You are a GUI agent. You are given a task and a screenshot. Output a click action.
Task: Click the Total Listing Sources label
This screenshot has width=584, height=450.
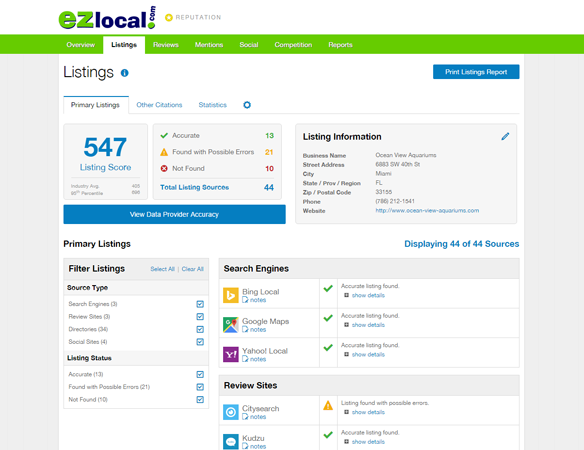194,187
